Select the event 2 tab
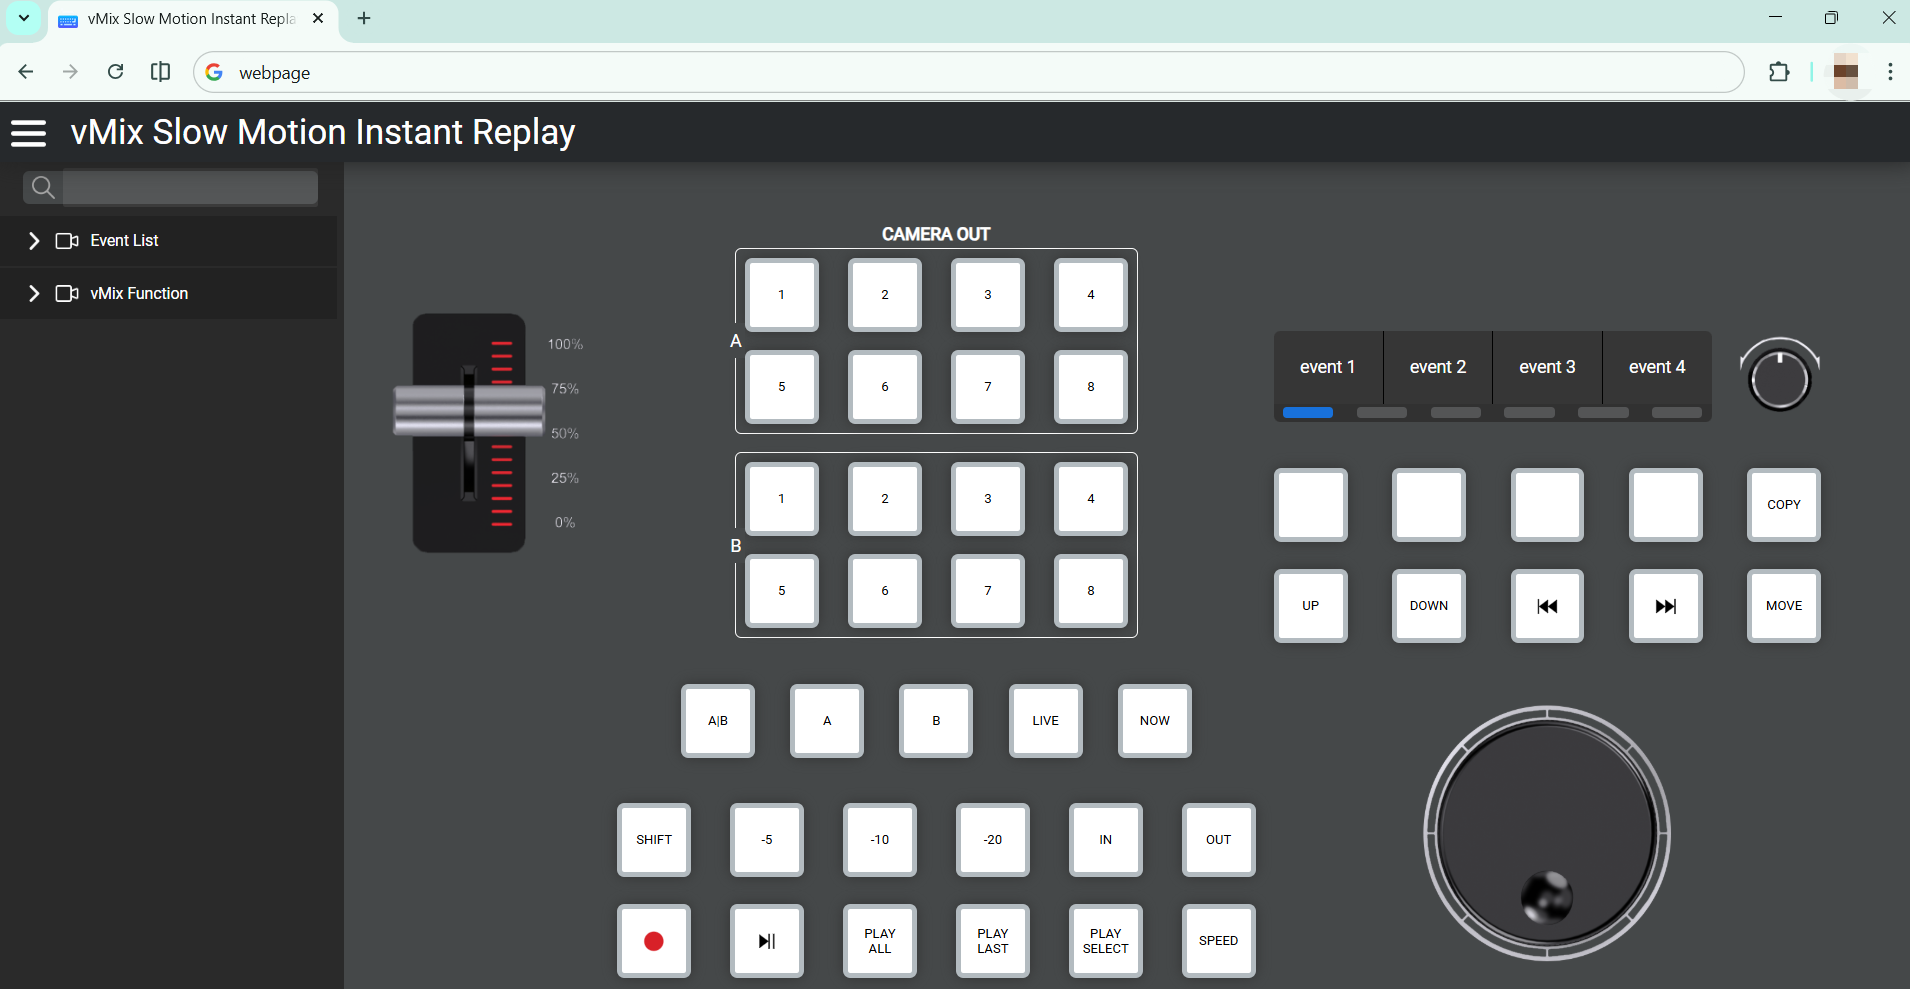 (x=1437, y=366)
